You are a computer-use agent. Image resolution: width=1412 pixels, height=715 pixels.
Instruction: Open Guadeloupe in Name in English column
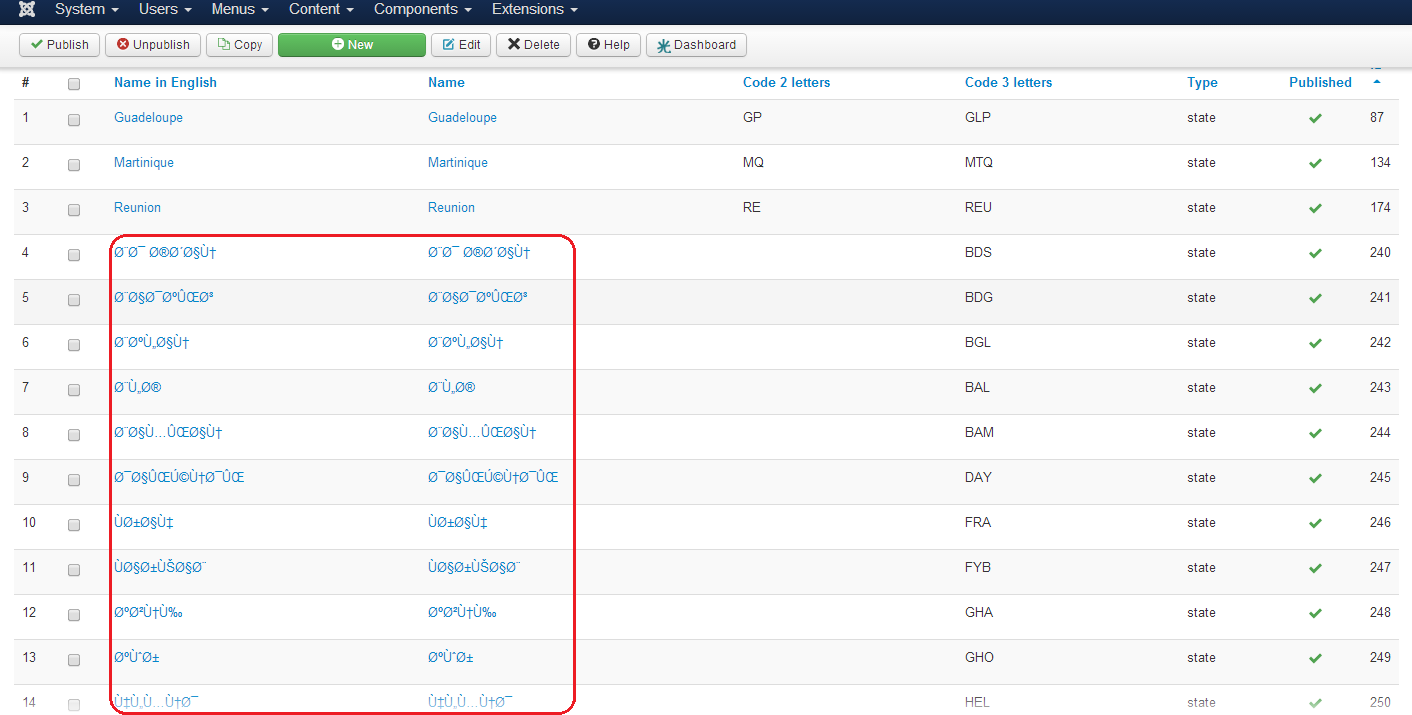pos(148,118)
